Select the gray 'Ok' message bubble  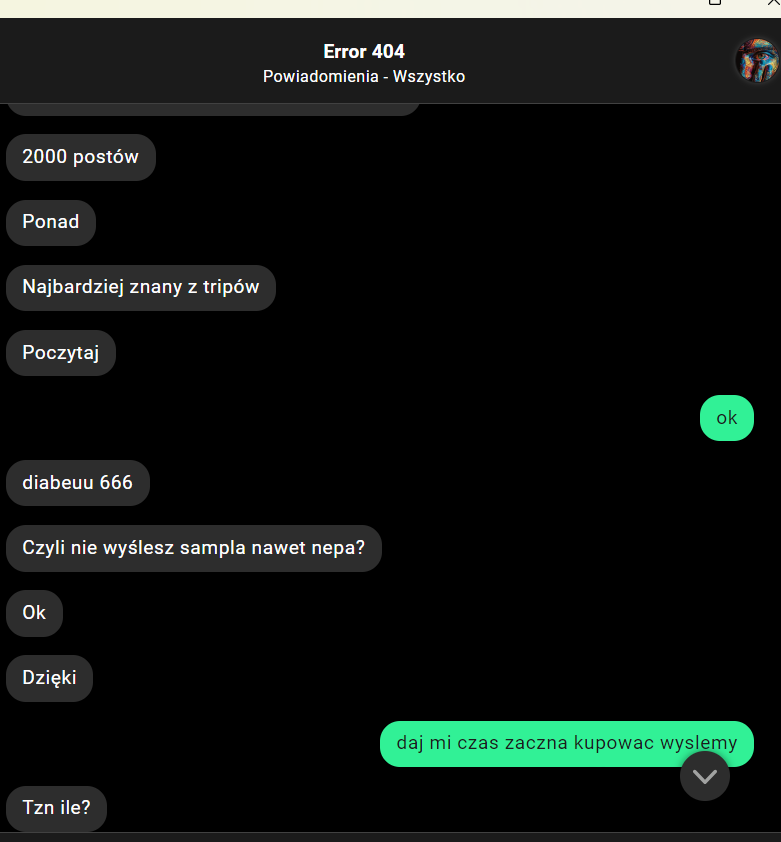(34, 613)
